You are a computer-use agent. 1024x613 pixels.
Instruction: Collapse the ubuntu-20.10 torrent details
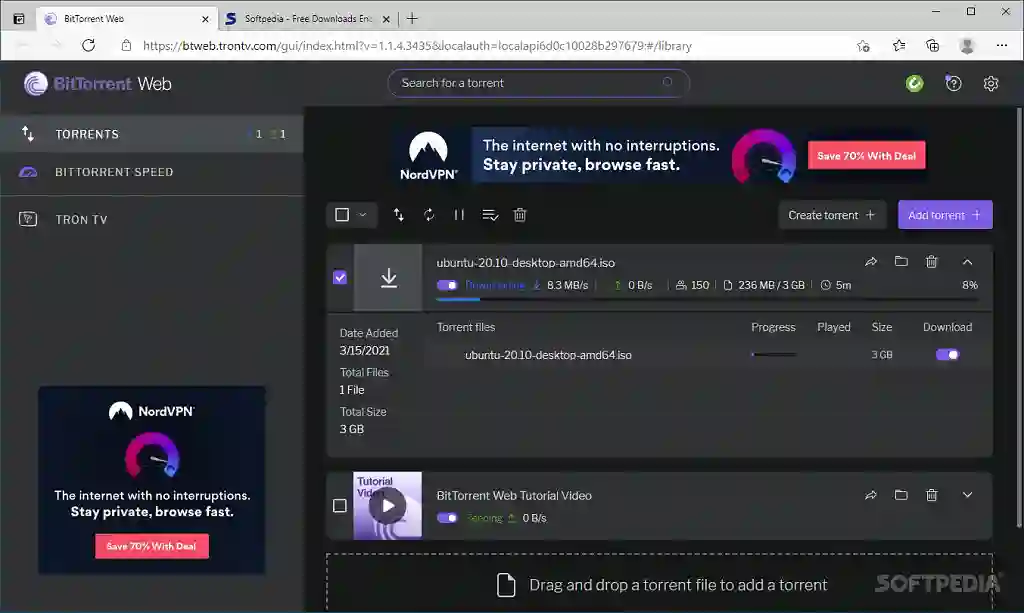967,262
